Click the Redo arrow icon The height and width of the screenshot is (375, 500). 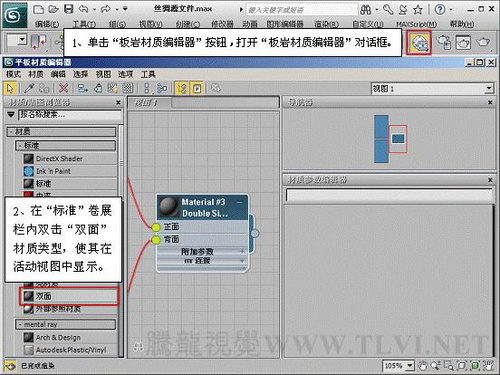click(x=105, y=9)
